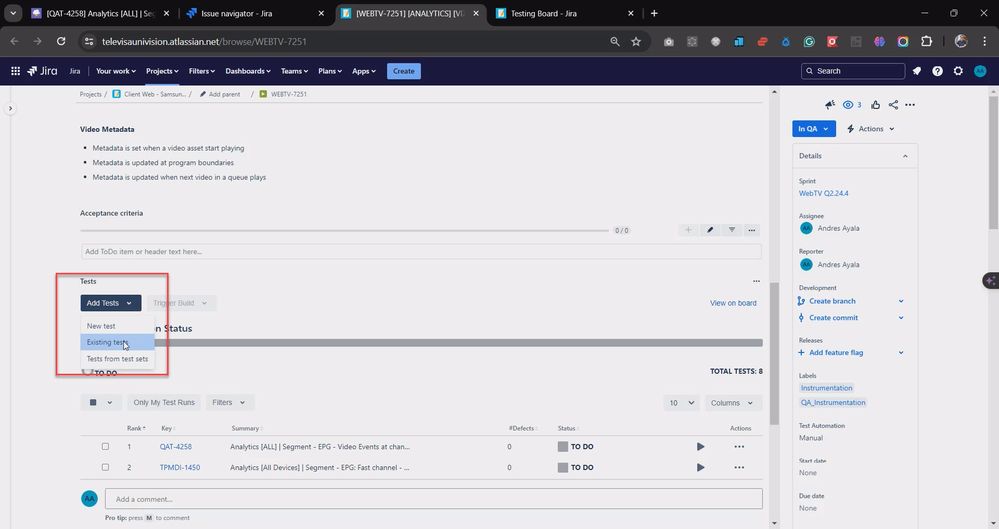Choose New test from dropdown

point(117,326)
